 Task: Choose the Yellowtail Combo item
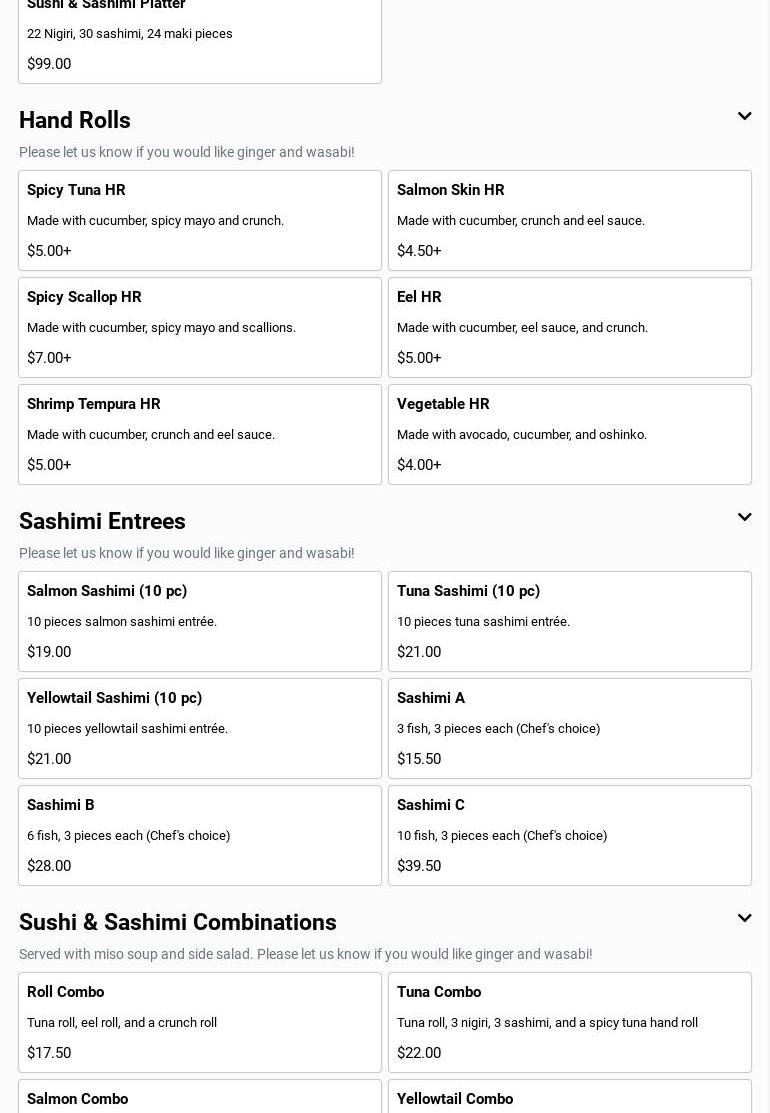click(x=570, y=1098)
